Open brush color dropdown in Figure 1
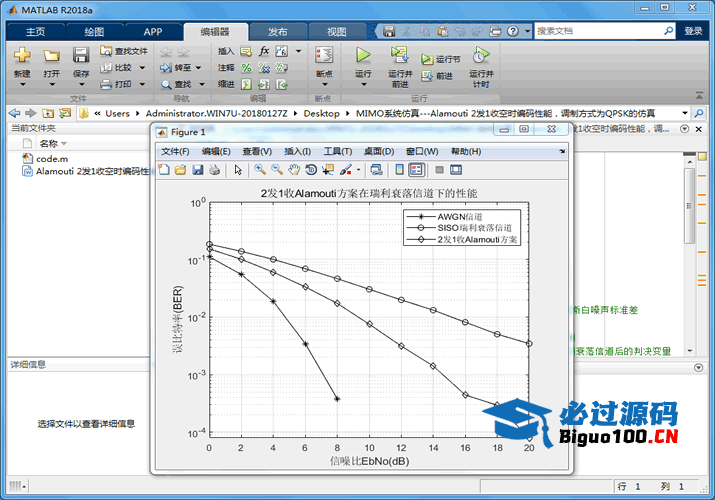 click(x=358, y=170)
